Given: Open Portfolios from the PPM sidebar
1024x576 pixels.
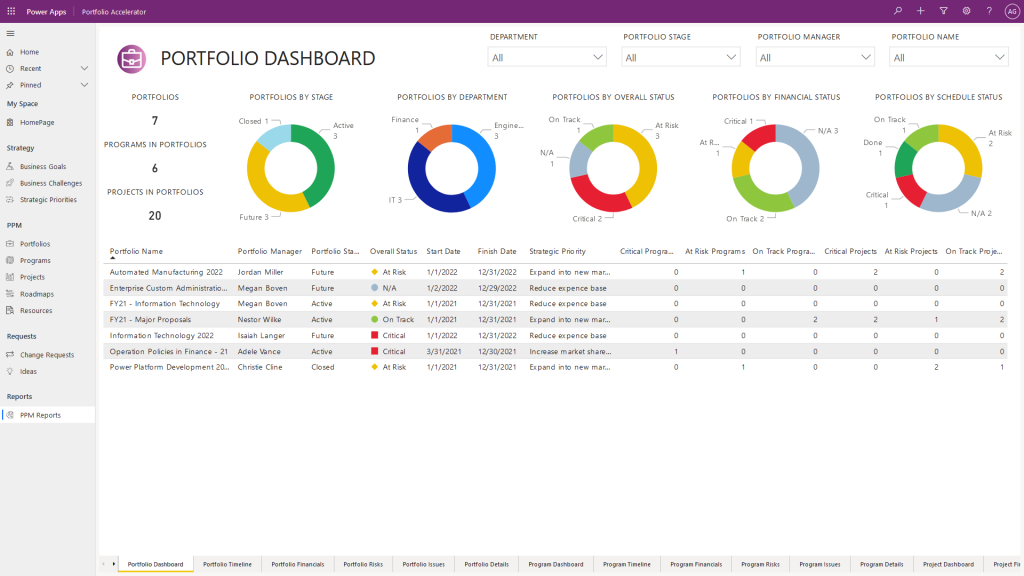Looking at the screenshot, I should [38, 243].
